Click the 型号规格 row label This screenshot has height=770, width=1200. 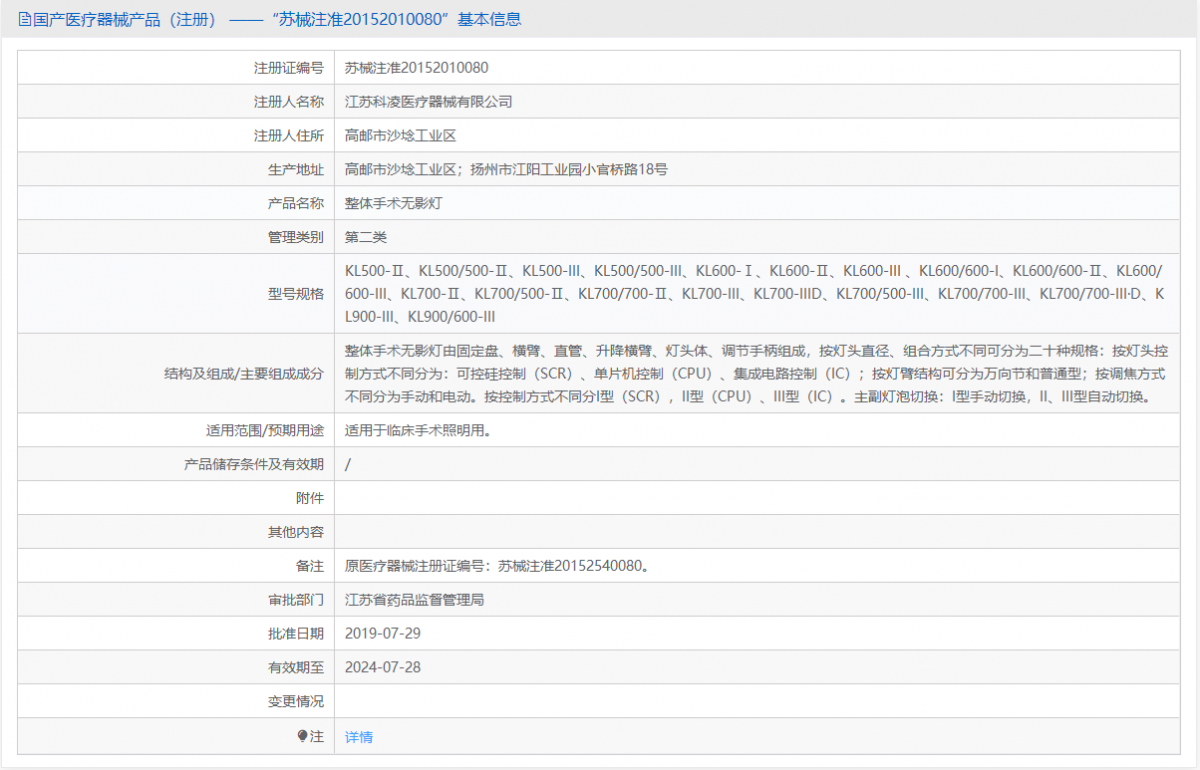(296, 294)
